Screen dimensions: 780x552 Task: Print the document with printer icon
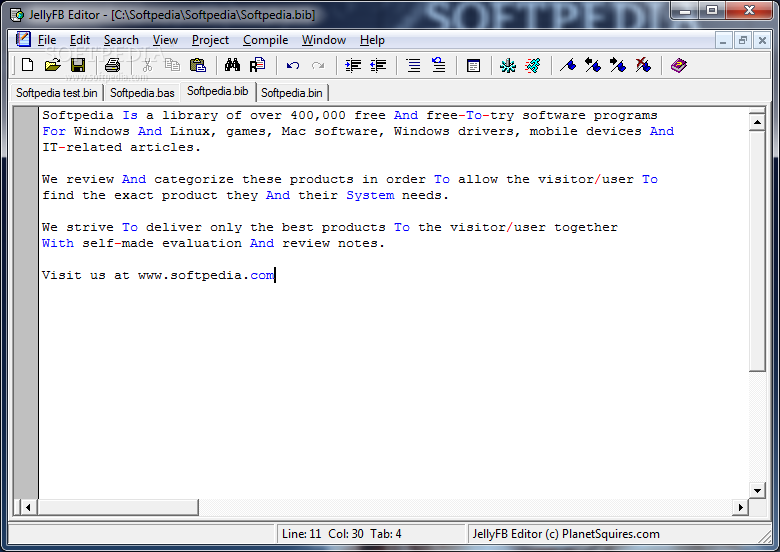(112, 65)
